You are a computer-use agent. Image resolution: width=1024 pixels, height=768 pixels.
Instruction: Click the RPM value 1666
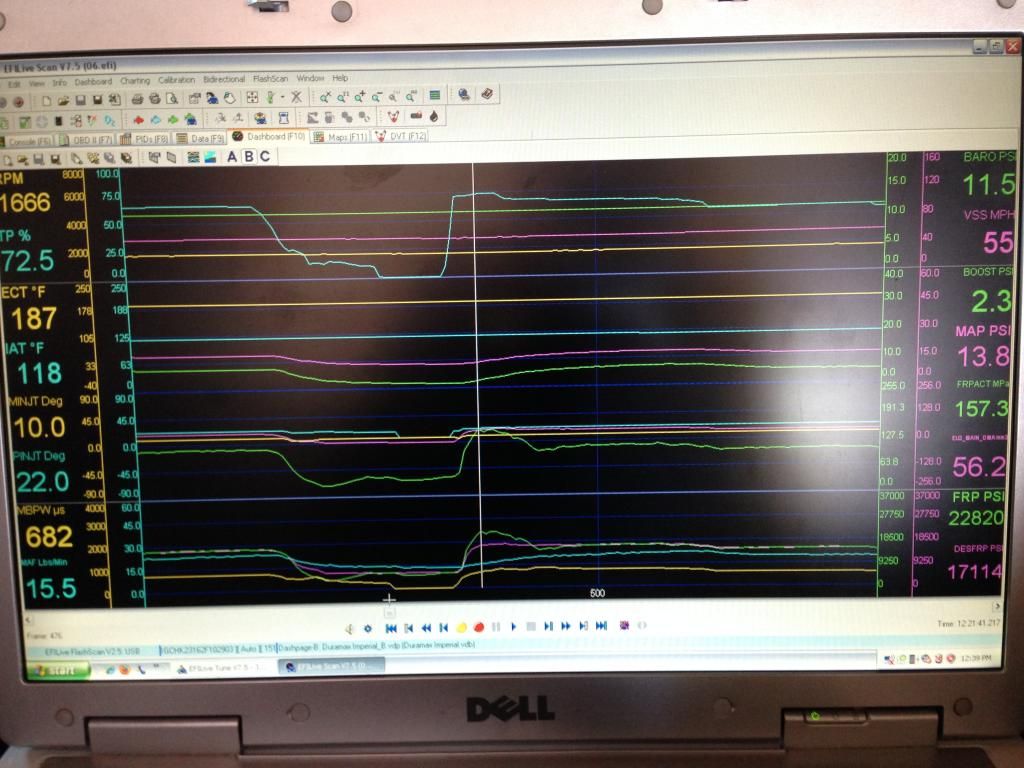(x=25, y=203)
